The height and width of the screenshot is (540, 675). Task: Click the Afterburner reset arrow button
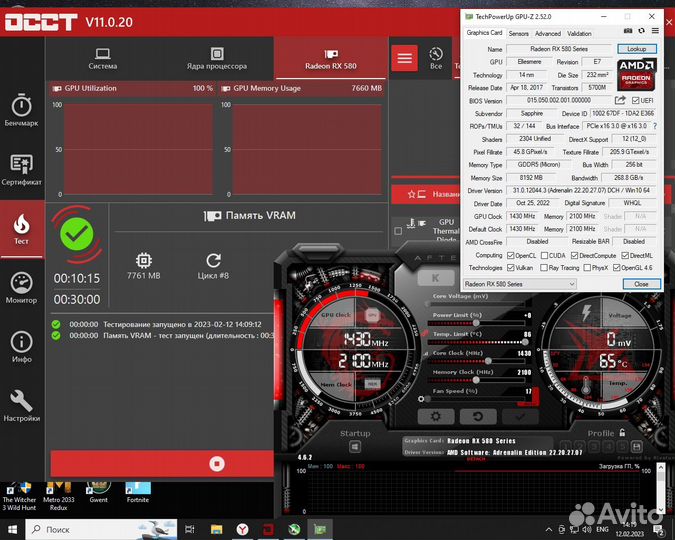point(478,416)
